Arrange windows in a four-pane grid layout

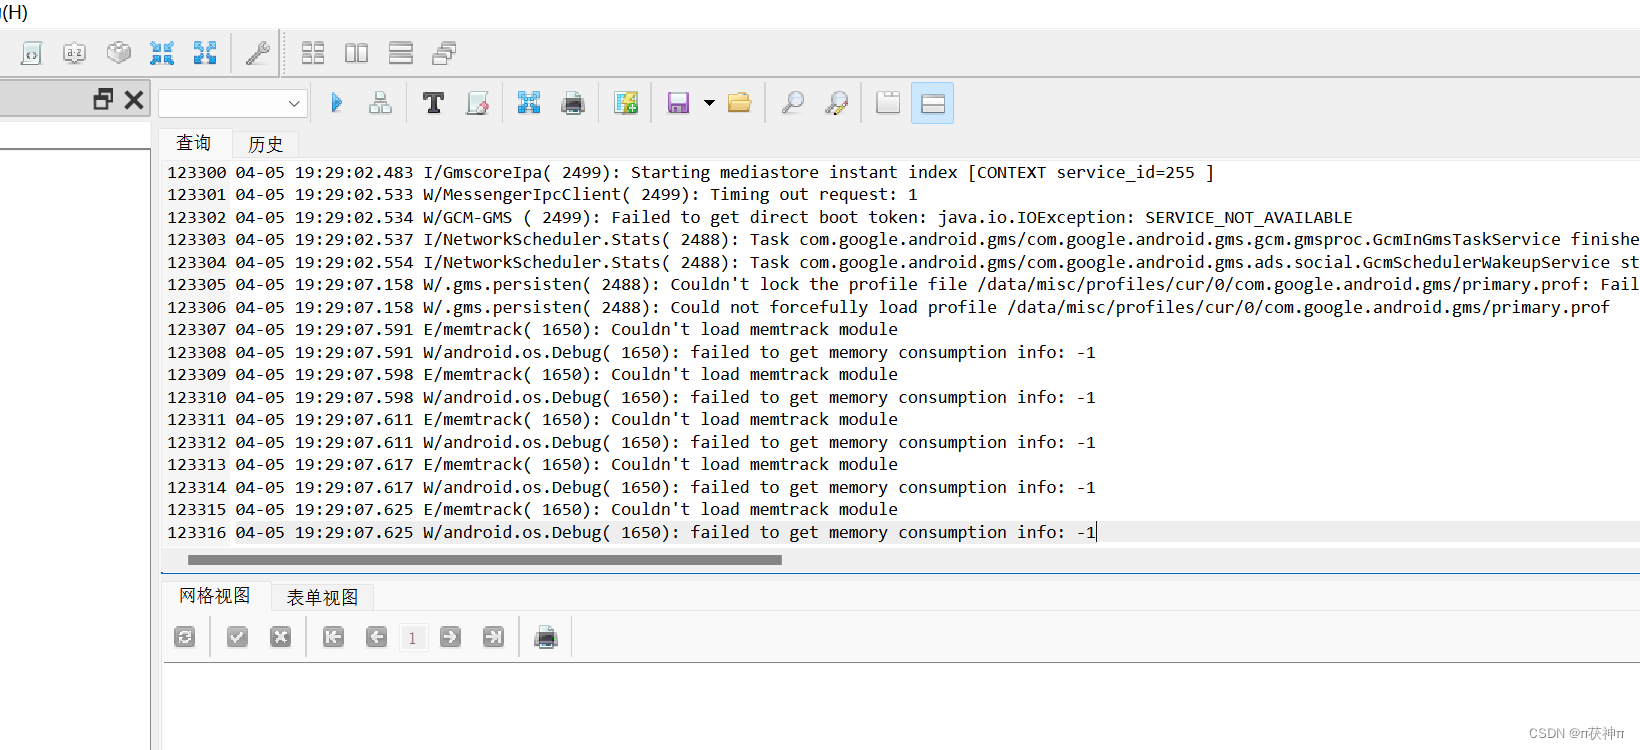(313, 53)
